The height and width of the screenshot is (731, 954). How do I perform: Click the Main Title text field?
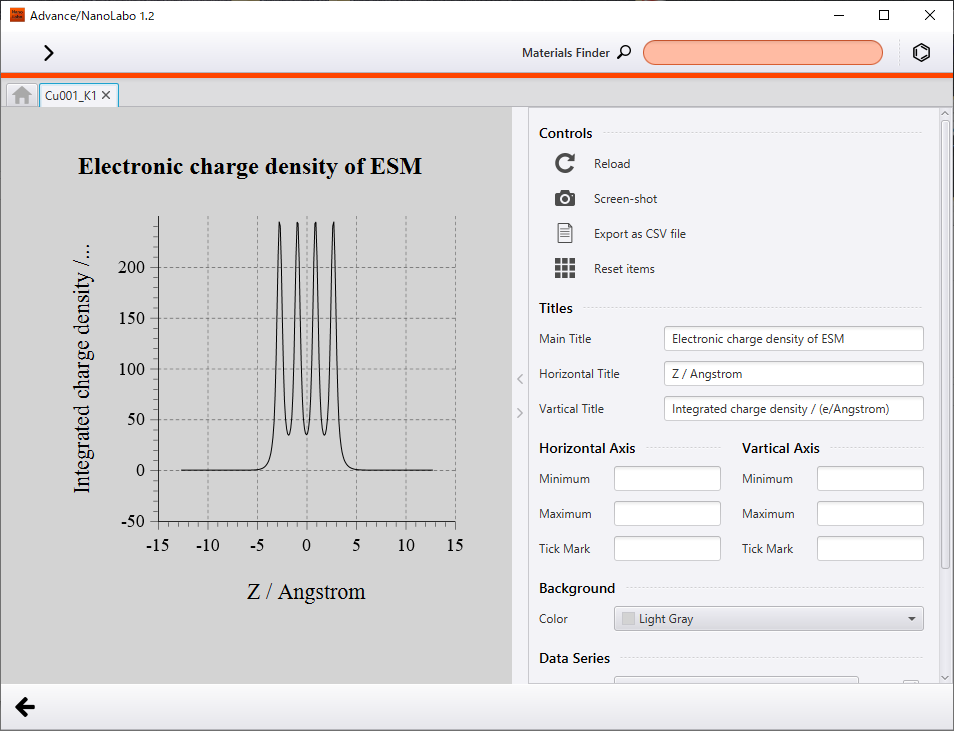[x=793, y=339]
